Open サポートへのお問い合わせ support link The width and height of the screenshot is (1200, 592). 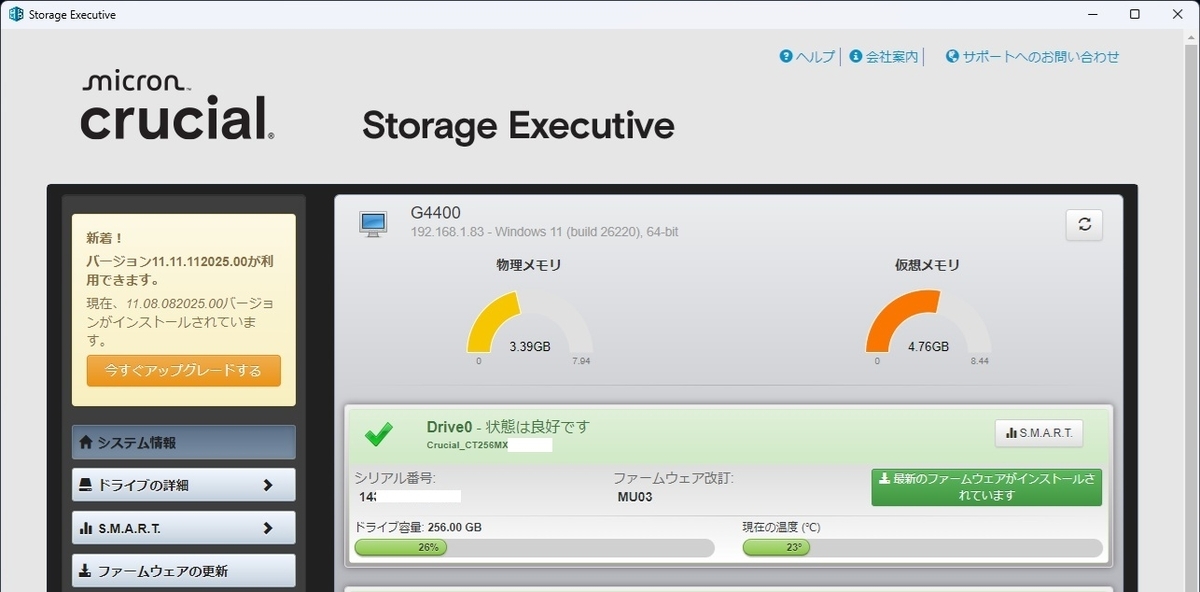click(x=1032, y=57)
